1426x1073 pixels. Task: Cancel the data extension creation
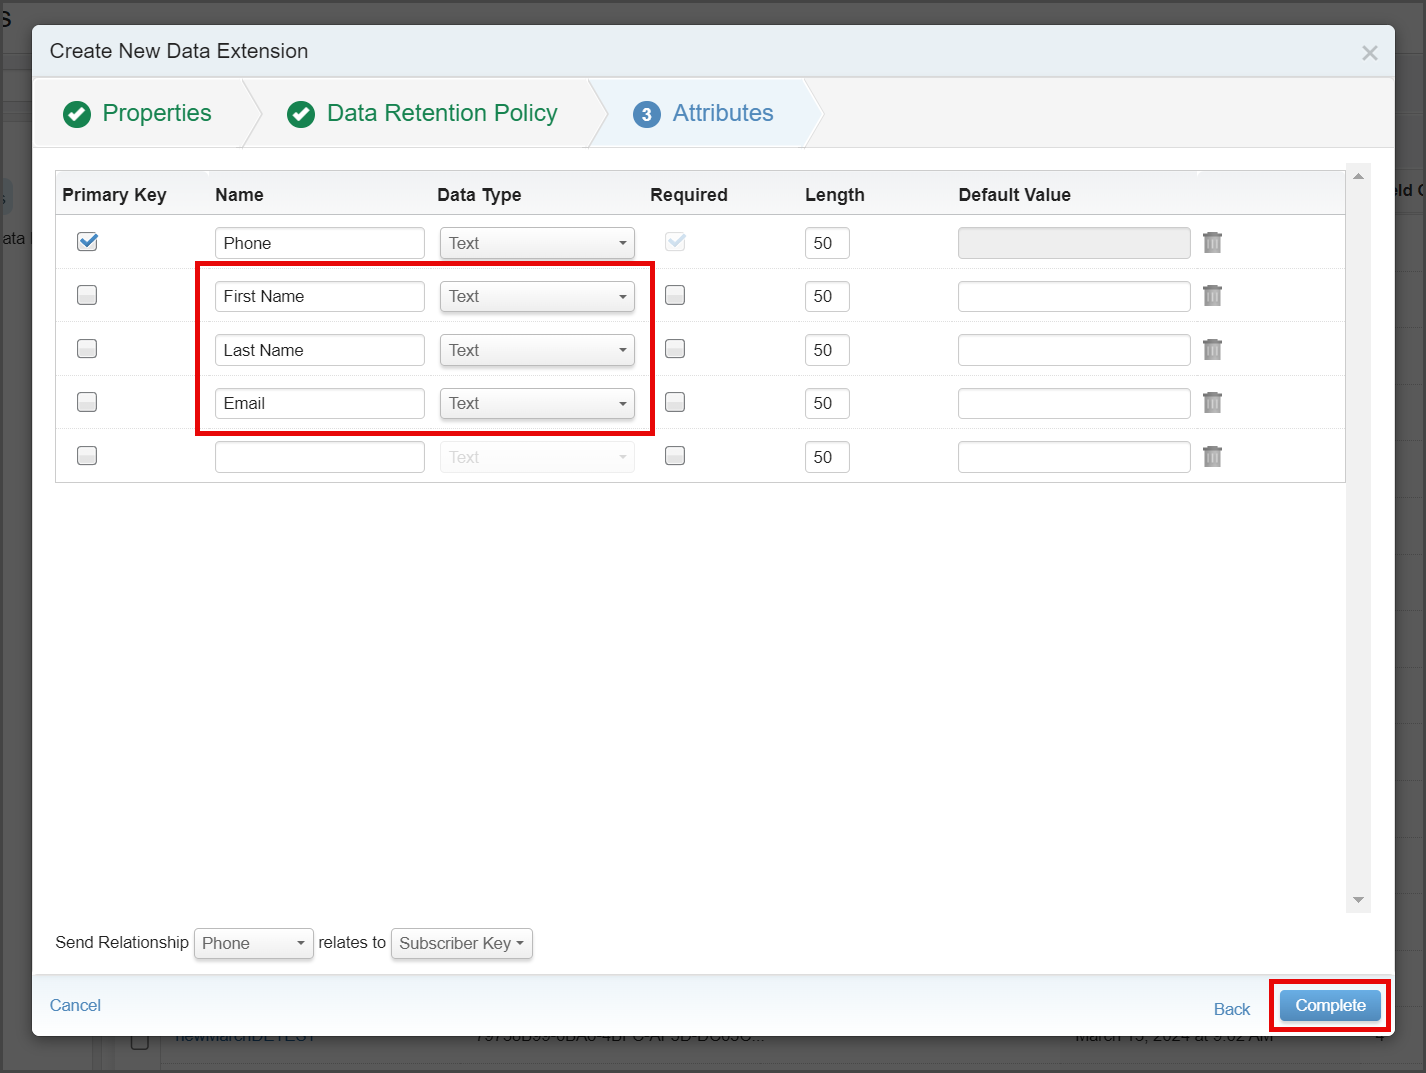[75, 1005]
